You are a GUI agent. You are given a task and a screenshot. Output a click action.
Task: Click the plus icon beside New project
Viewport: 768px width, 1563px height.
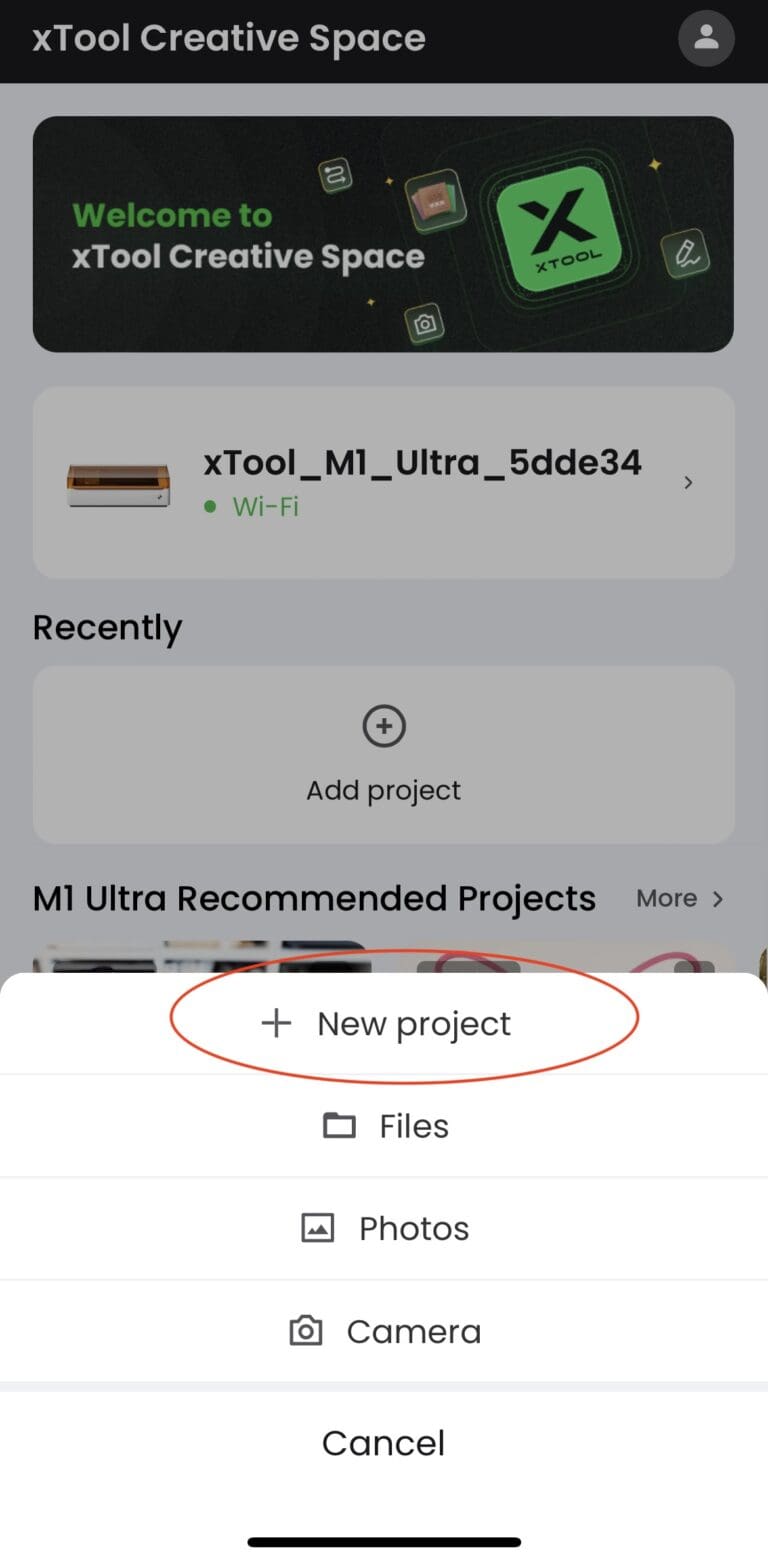[275, 1023]
